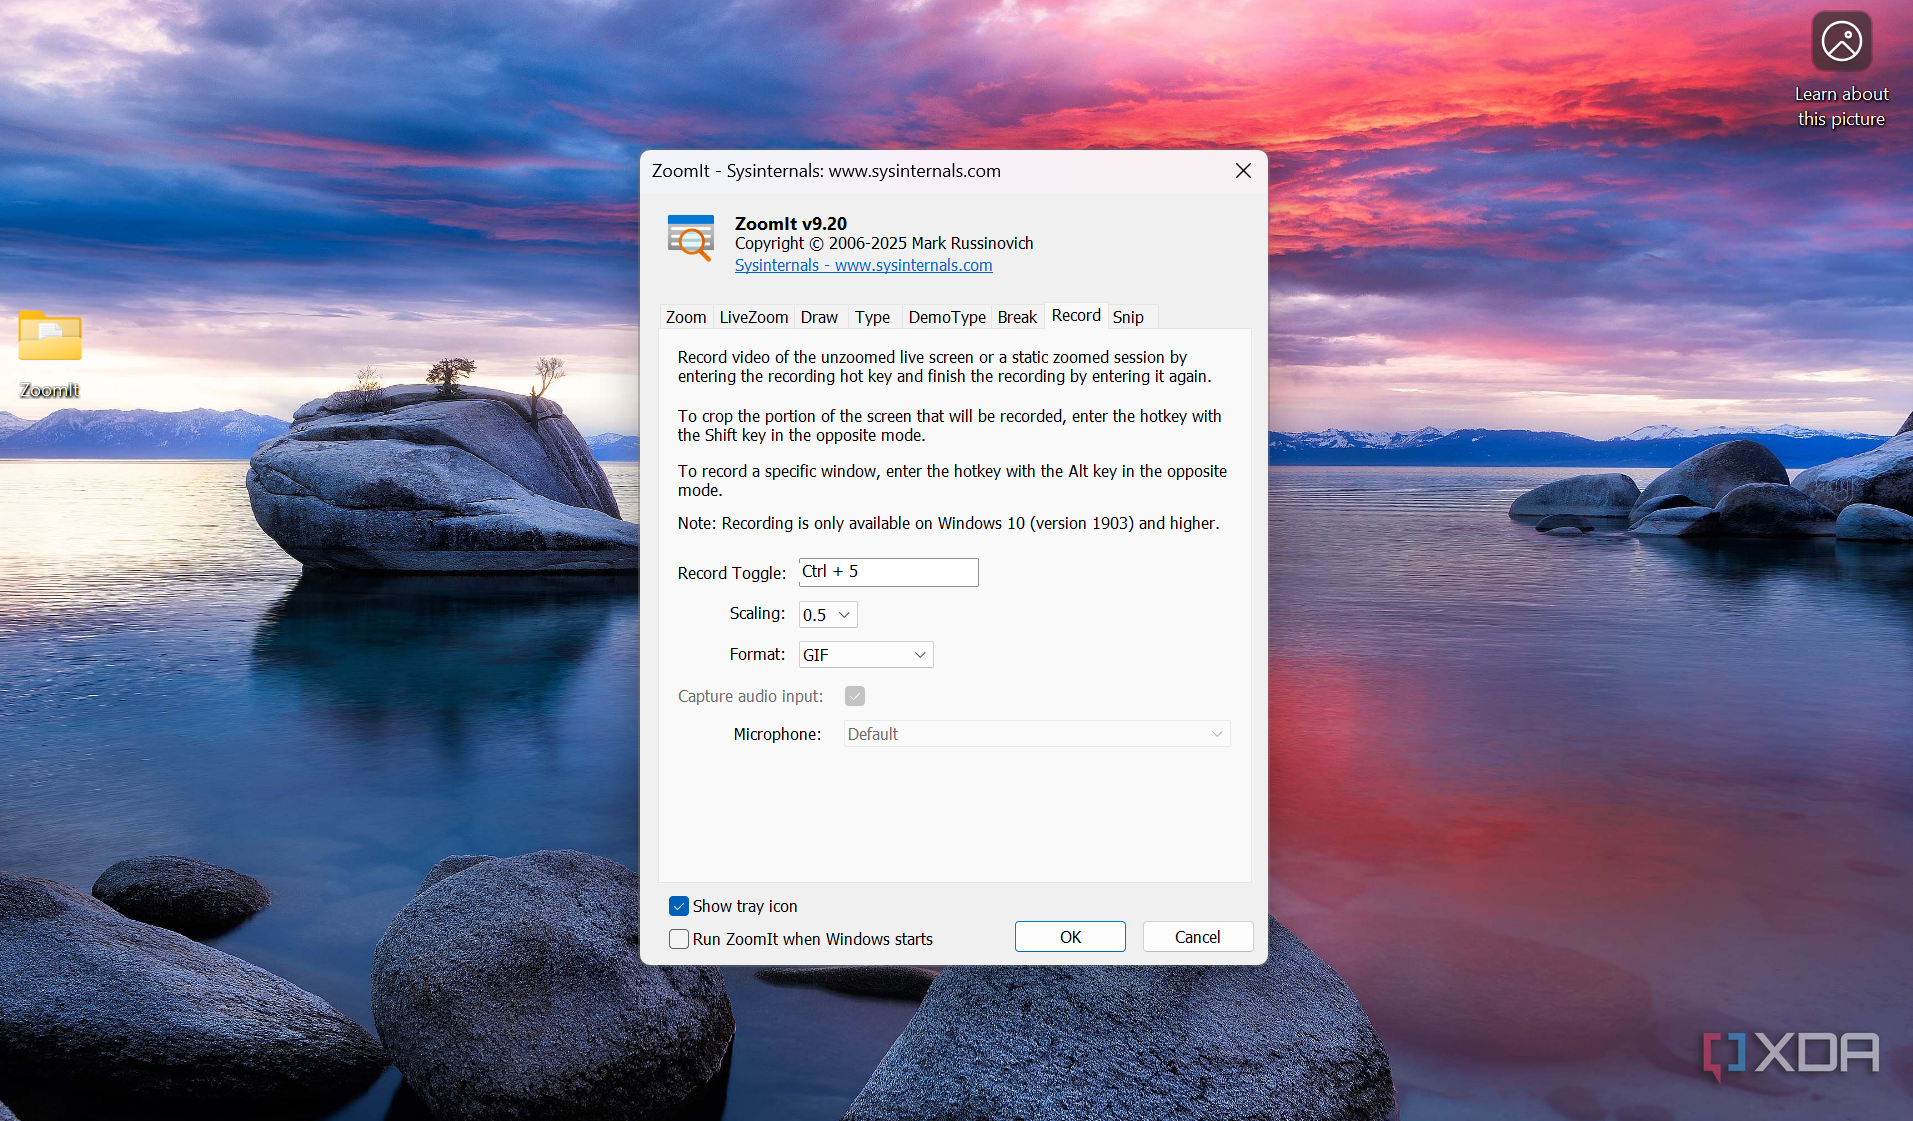Image resolution: width=1913 pixels, height=1121 pixels.
Task: Toggle the Show tray icon checkbox
Action: point(679,906)
